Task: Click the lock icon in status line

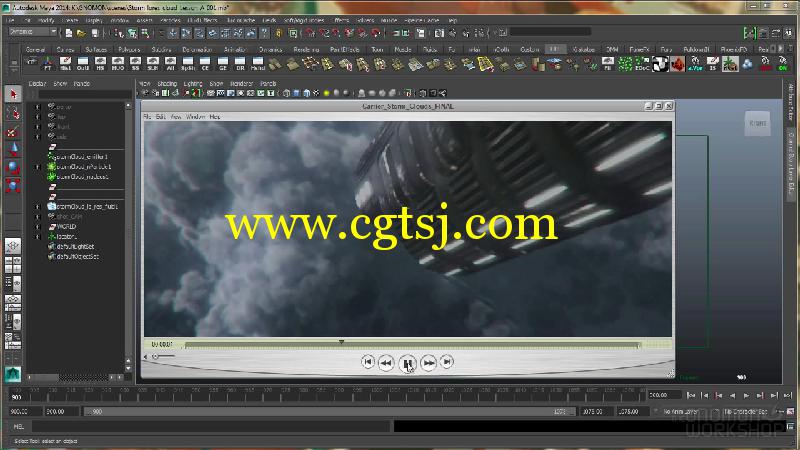Action: pos(279,33)
